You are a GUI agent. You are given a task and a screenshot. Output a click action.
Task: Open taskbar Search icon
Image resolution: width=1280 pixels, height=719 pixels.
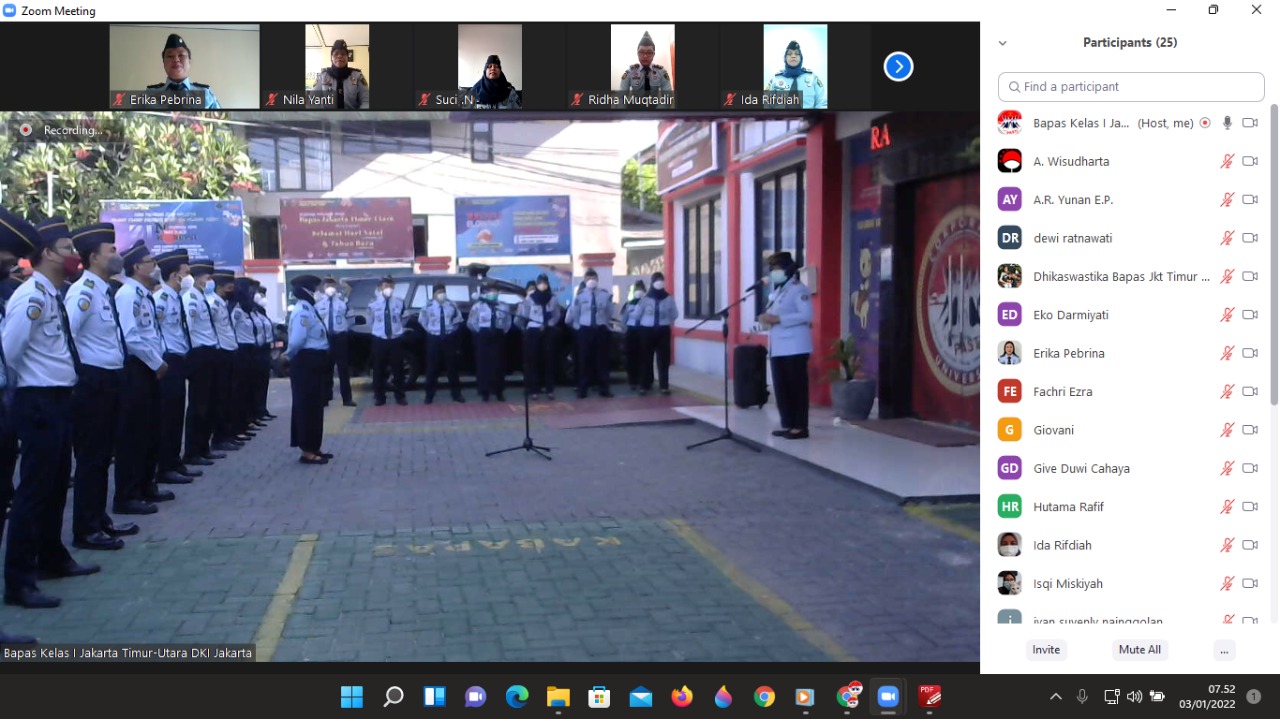[x=393, y=697]
